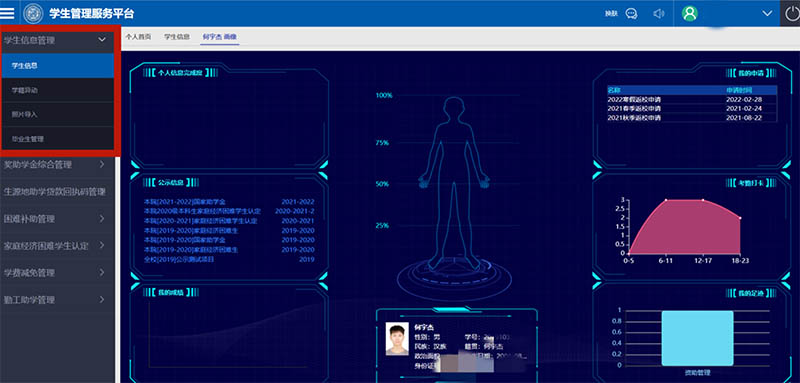Click the speaker announcement icon
The height and width of the screenshot is (383, 800).
click(659, 14)
